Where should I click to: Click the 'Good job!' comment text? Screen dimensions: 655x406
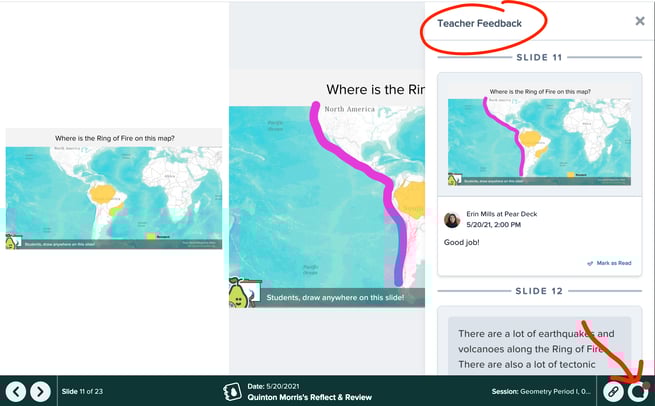coord(462,242)
